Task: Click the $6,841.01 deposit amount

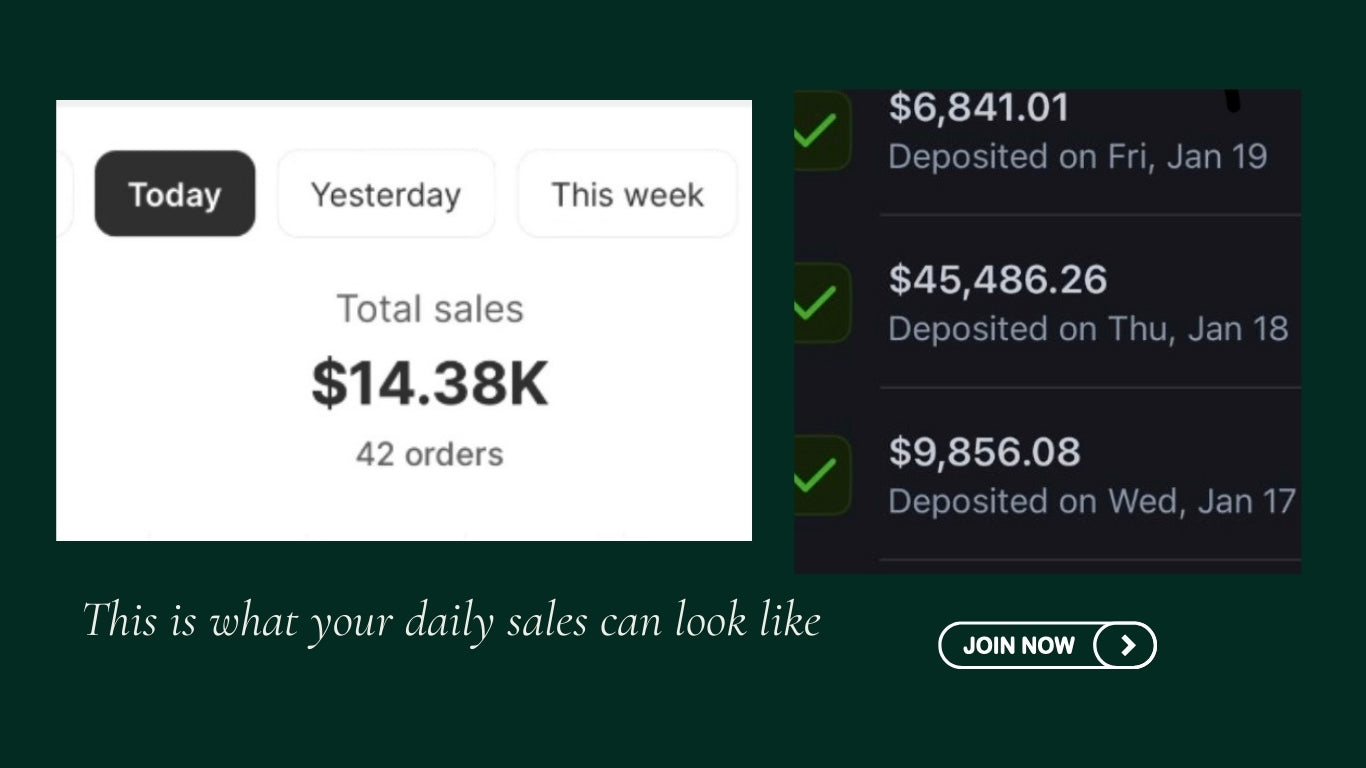Action: click(x=978, y=108)
